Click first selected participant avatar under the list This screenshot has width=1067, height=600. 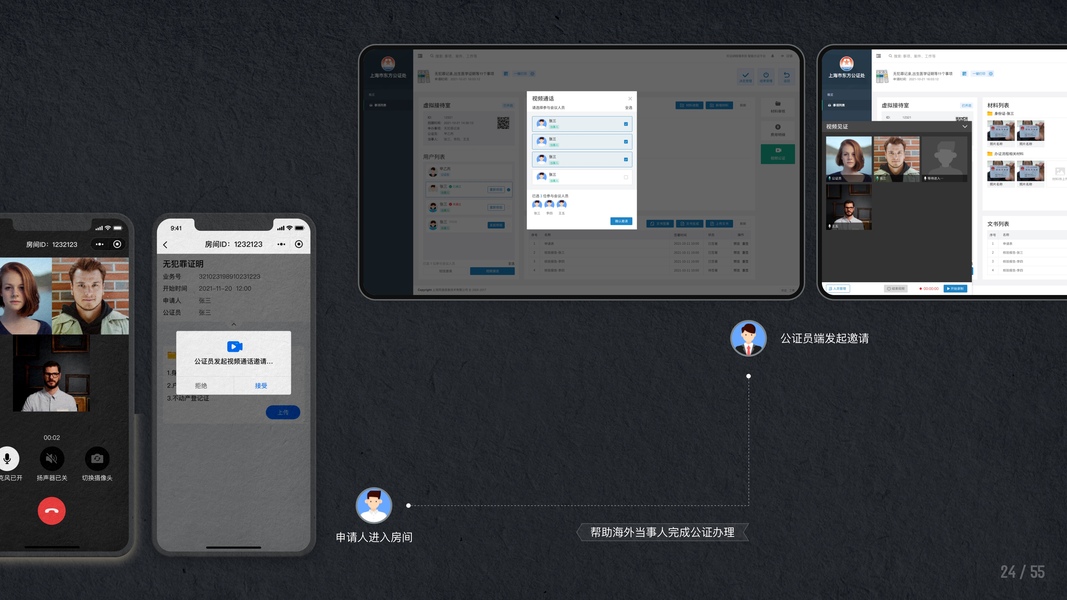point(537,205)
